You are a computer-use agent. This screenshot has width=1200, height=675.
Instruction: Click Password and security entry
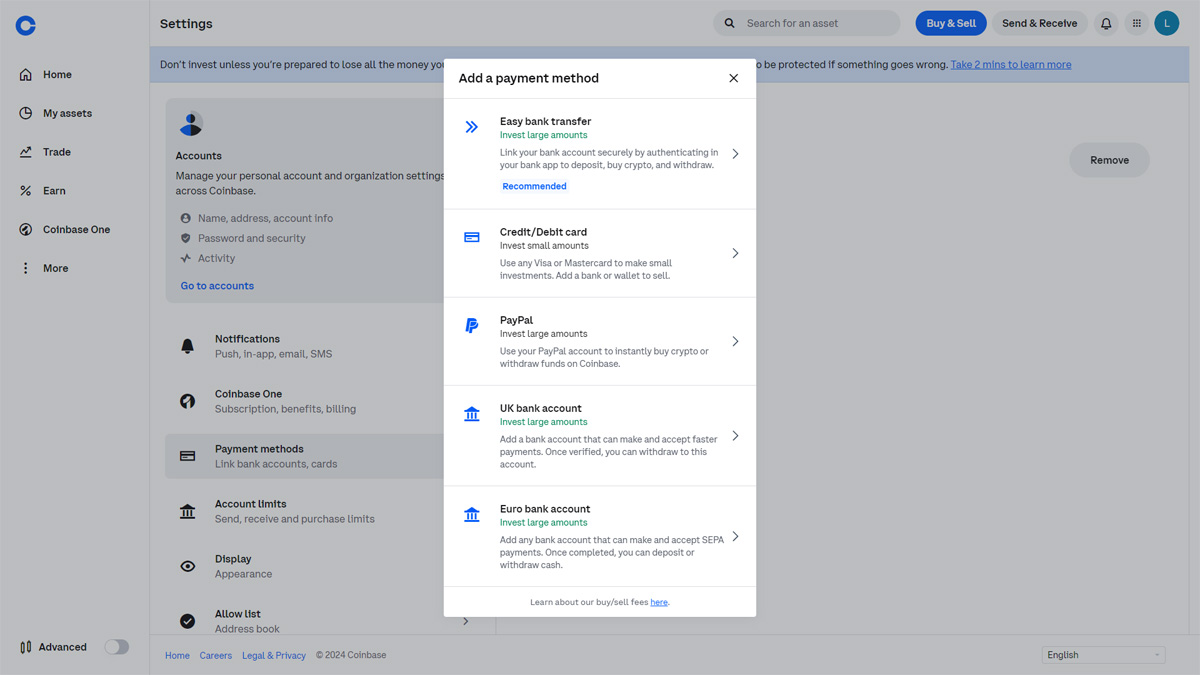(251, 238)
